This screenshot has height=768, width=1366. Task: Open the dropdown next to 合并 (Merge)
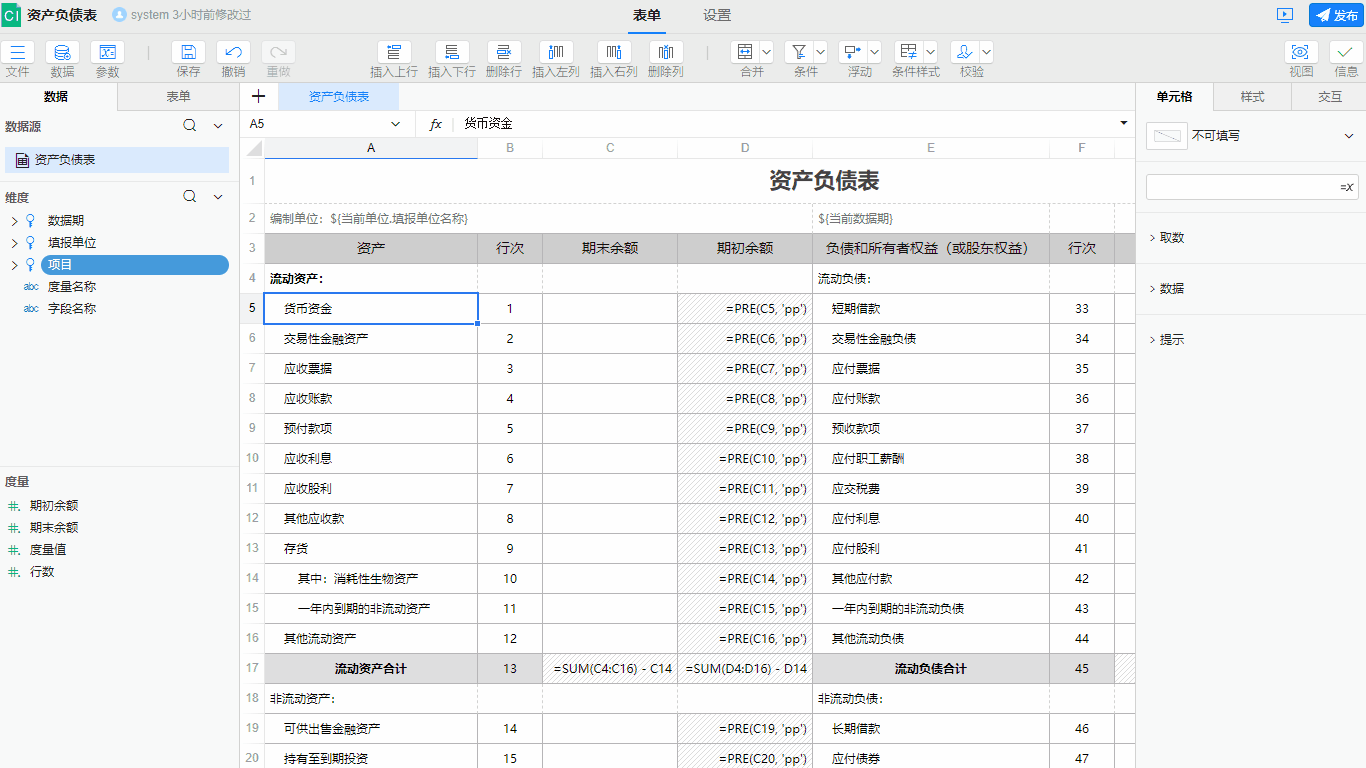coord(767,50)
